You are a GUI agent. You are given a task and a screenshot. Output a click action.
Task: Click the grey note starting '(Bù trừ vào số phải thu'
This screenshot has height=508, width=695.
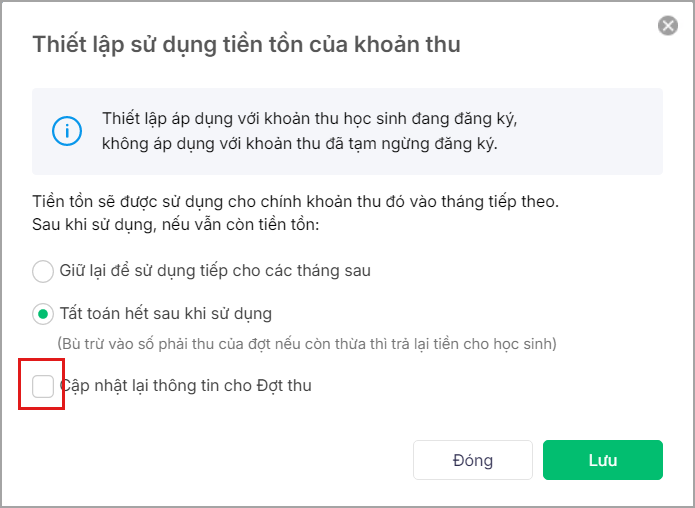coord(306,344)
